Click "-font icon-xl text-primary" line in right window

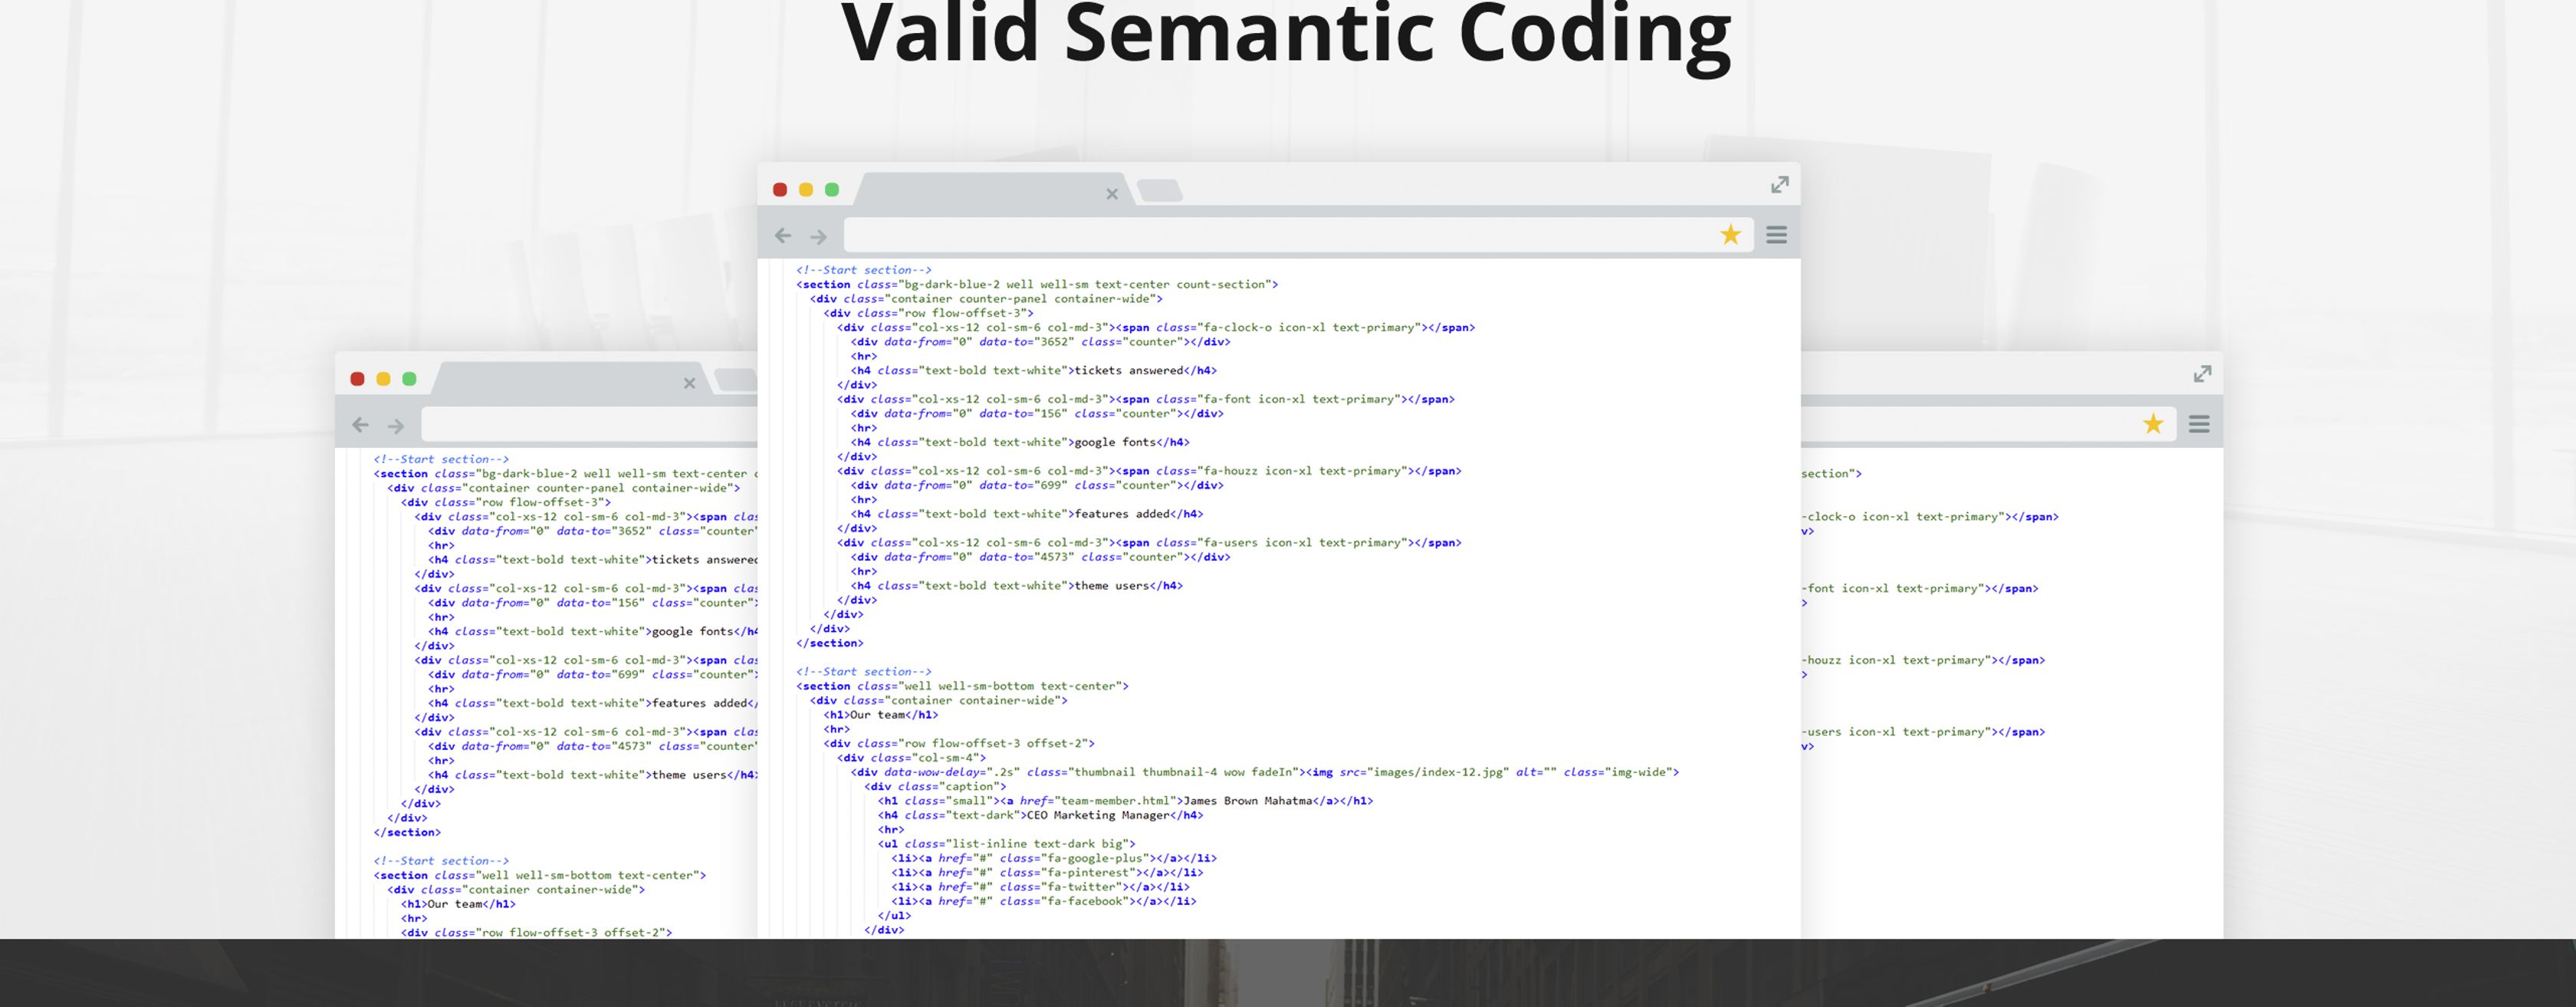pos(1920,589)
